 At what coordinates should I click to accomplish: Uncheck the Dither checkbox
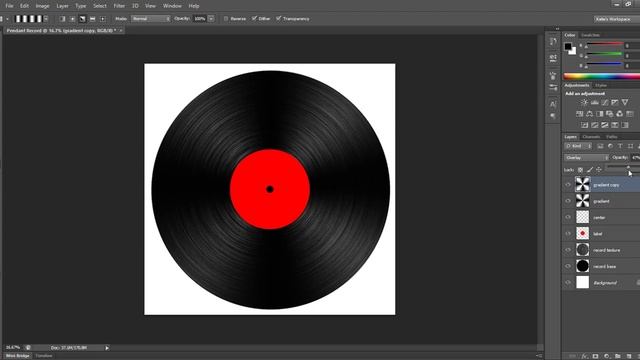click(254, 19)
